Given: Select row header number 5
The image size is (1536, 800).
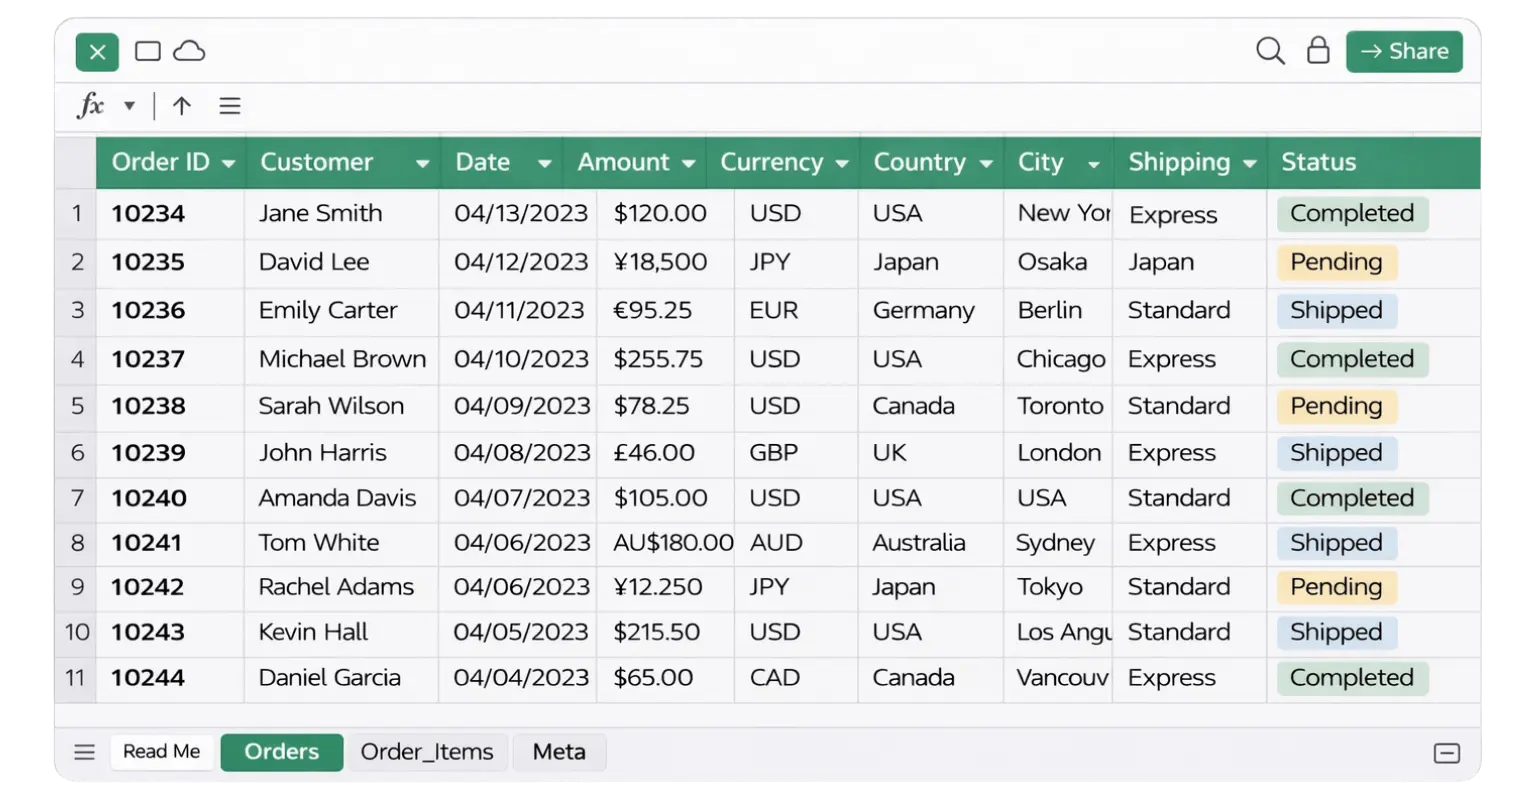Looking at the screenshot, I should (x=76, y=406).
